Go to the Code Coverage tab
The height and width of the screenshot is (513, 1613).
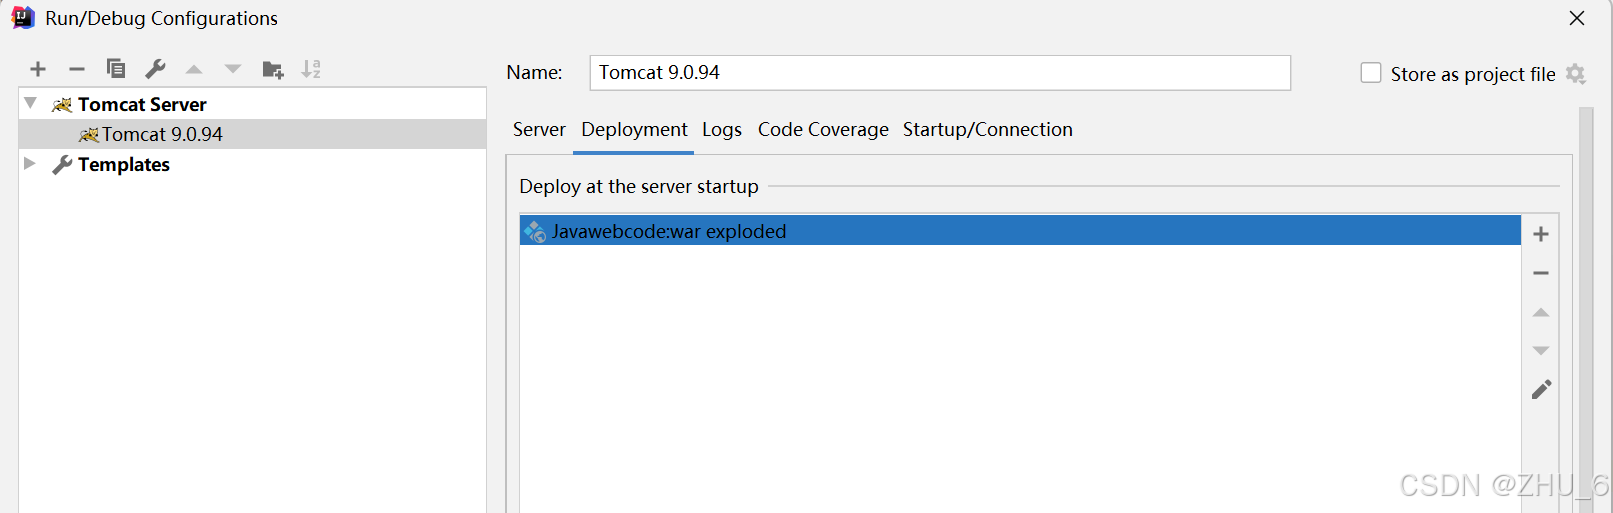[x=823, y=130]
